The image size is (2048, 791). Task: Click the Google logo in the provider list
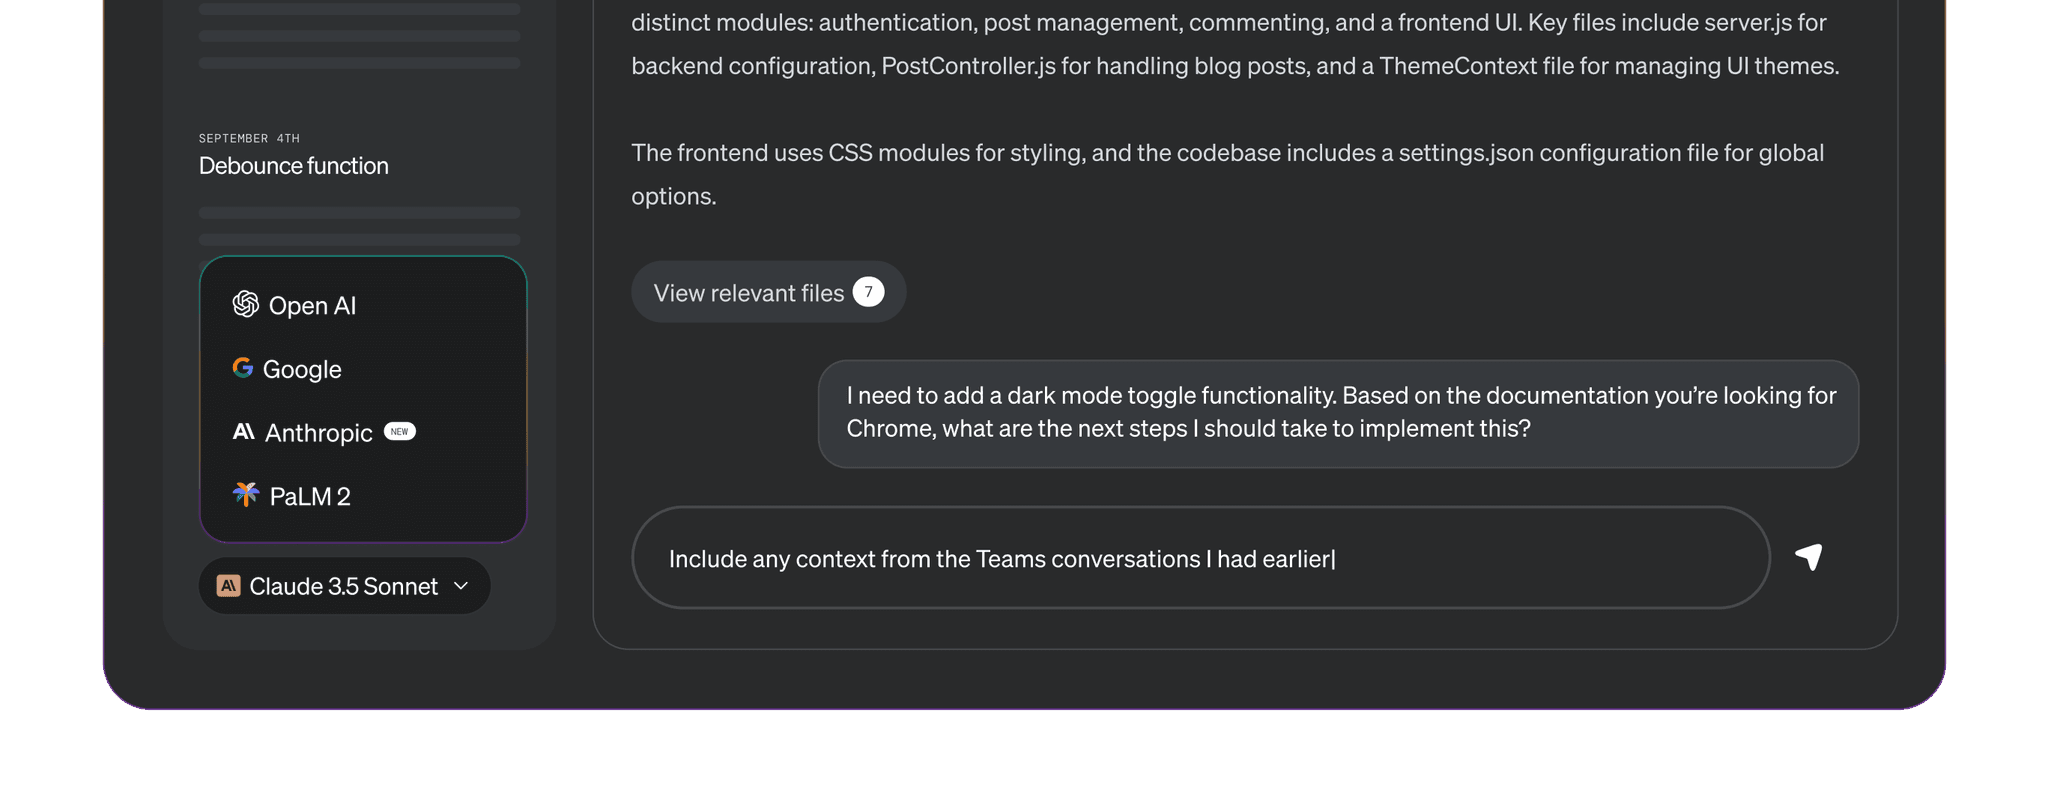pos(243,368)
